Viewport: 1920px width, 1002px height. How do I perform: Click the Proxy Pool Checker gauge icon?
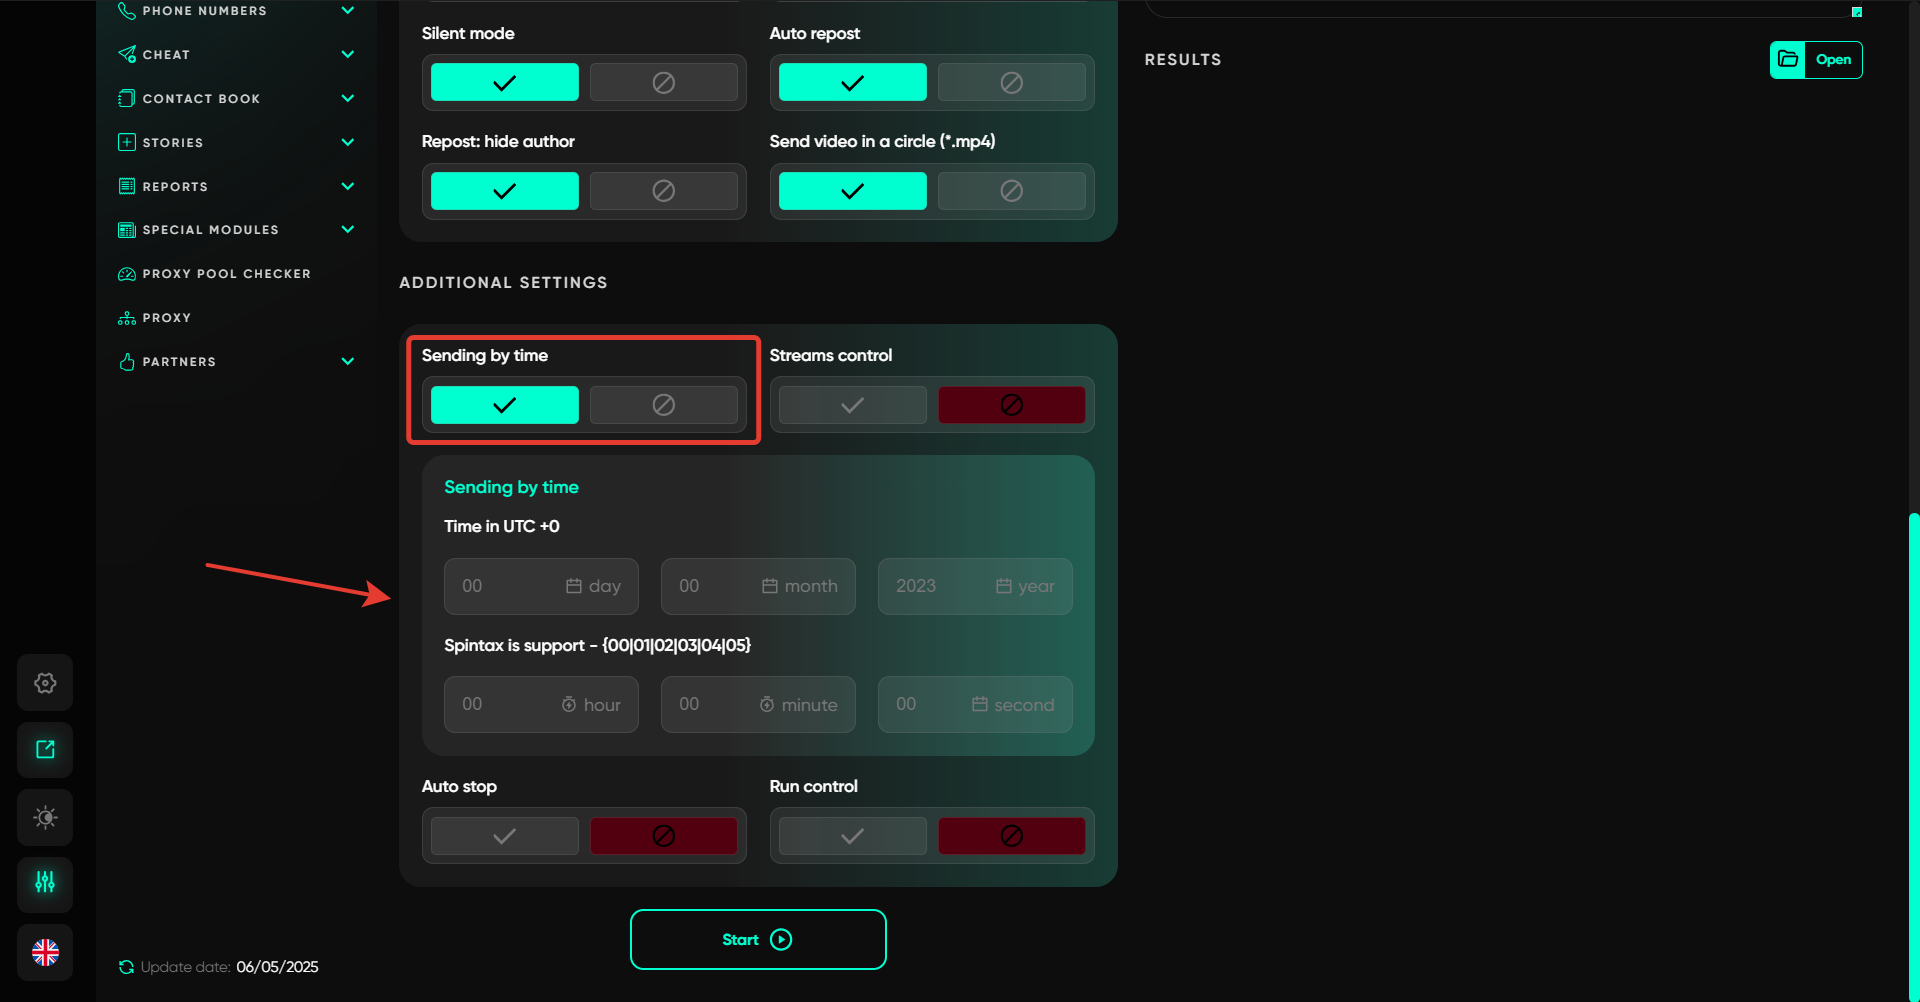click(x=127, y=274)
